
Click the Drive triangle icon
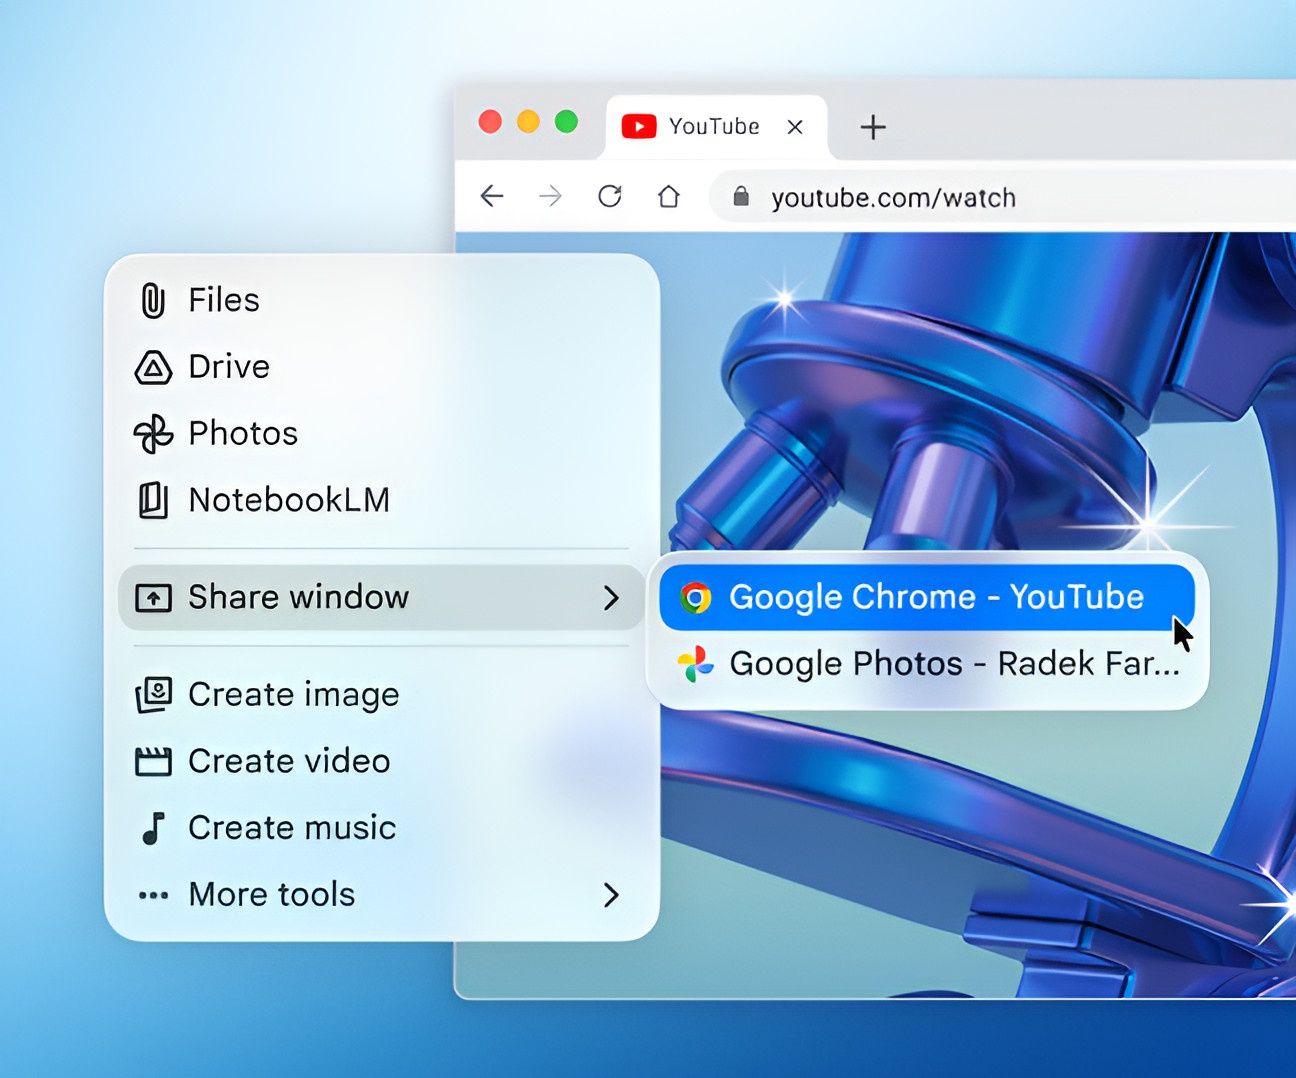tap(153, 367)
